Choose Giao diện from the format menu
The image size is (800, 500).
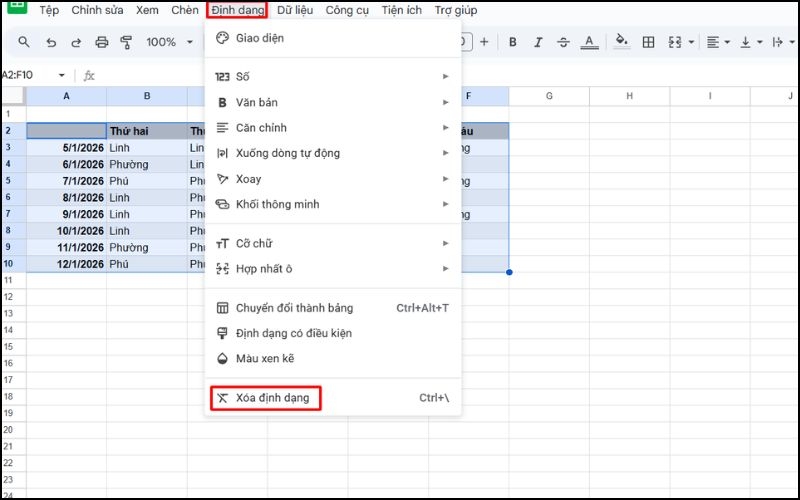pyautogui.click(x=333, y=38)
